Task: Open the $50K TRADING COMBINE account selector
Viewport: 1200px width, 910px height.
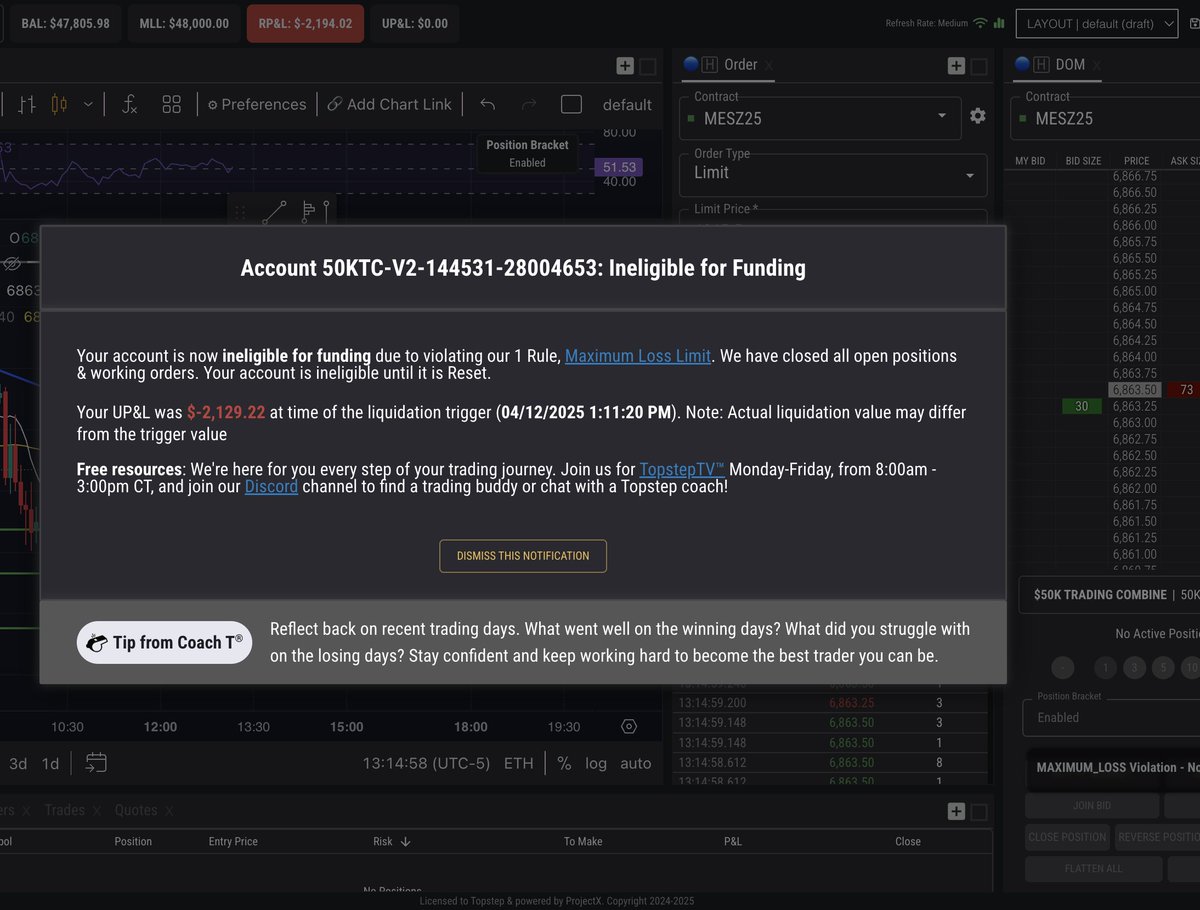Action: coord(1110,594)
